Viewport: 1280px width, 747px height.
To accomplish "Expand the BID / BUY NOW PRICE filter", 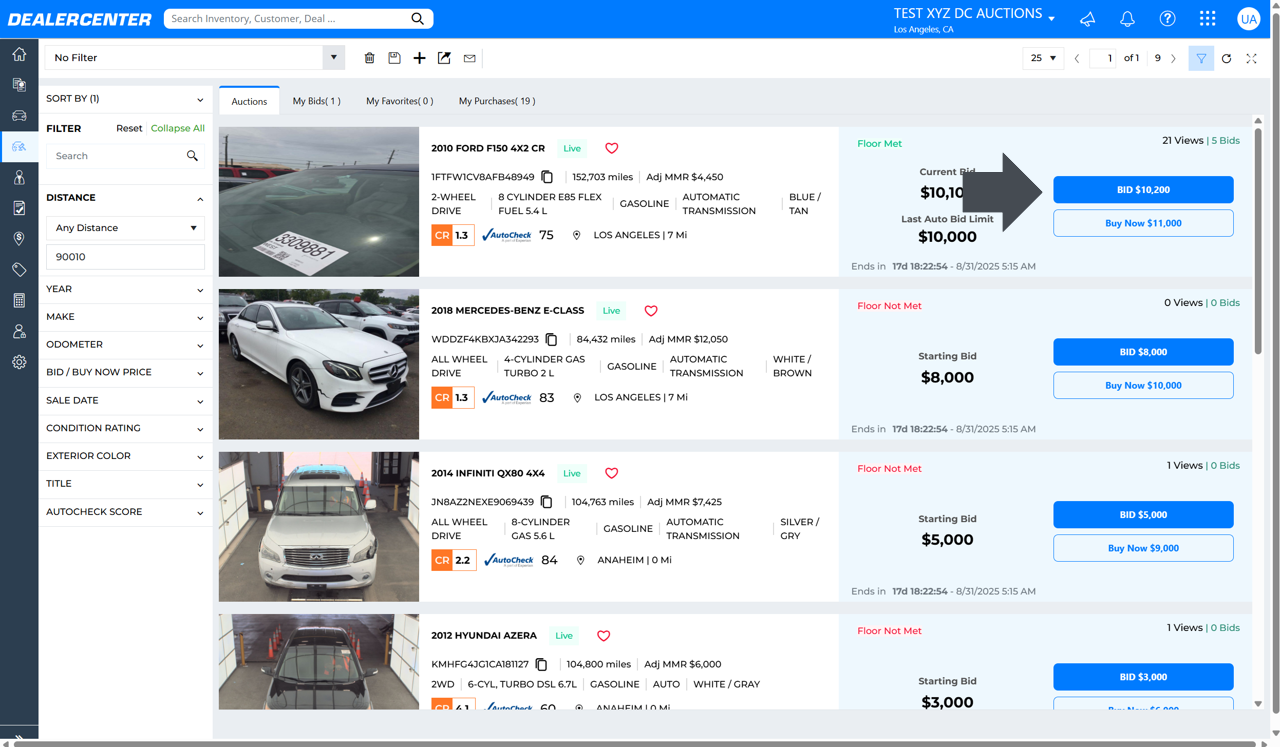I will point(125,372).
